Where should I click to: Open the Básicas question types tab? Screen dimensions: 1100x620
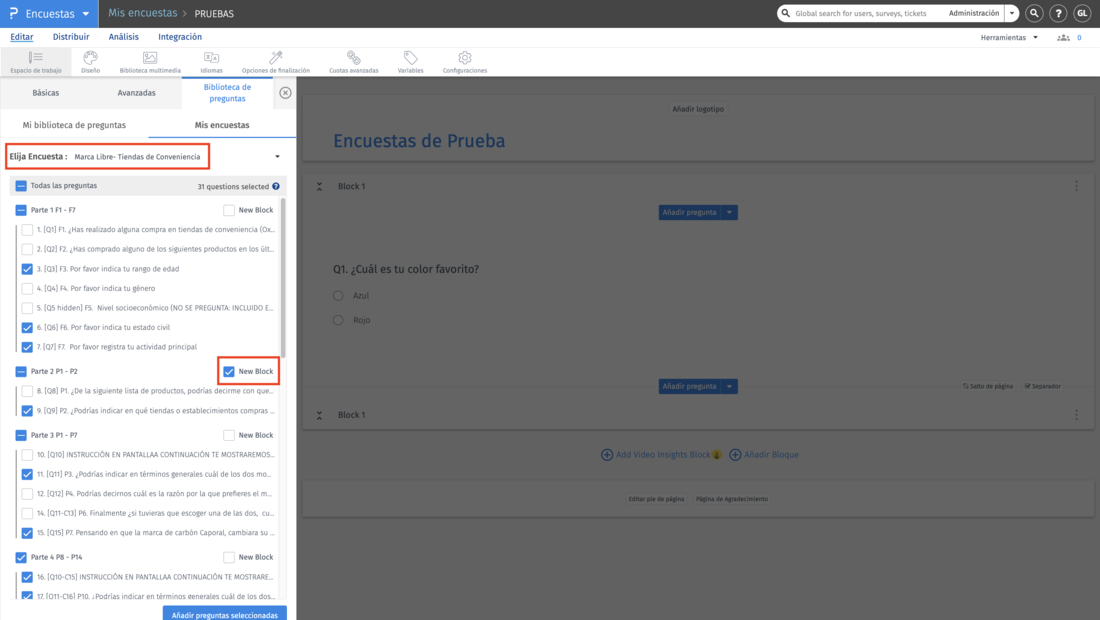46,93
